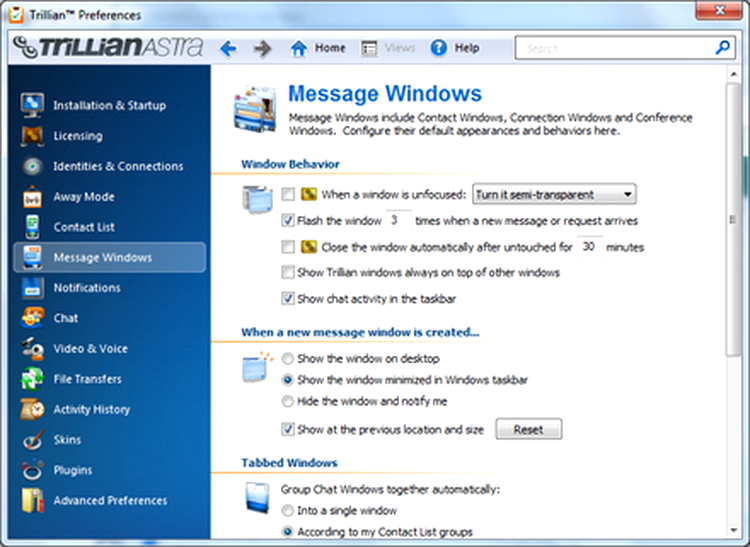
Task: Click the search magnifier icon
Action: tap(722, 47)
